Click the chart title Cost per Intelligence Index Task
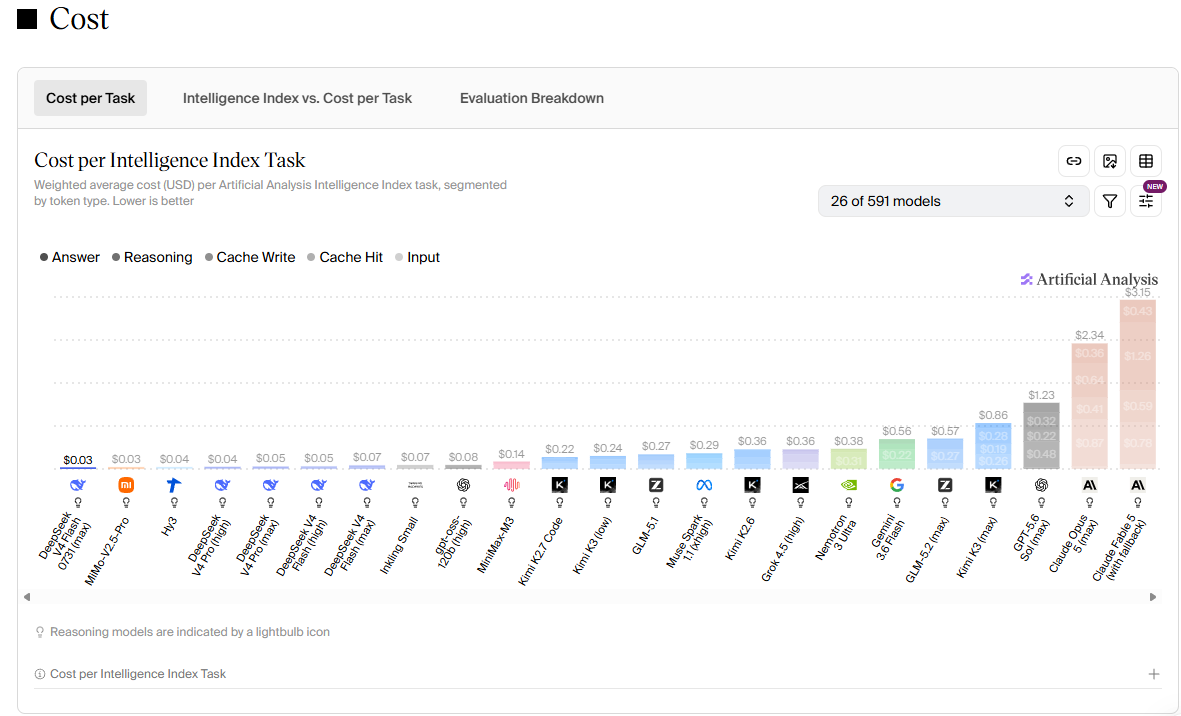1181x716 pixels. pos(169,160)
